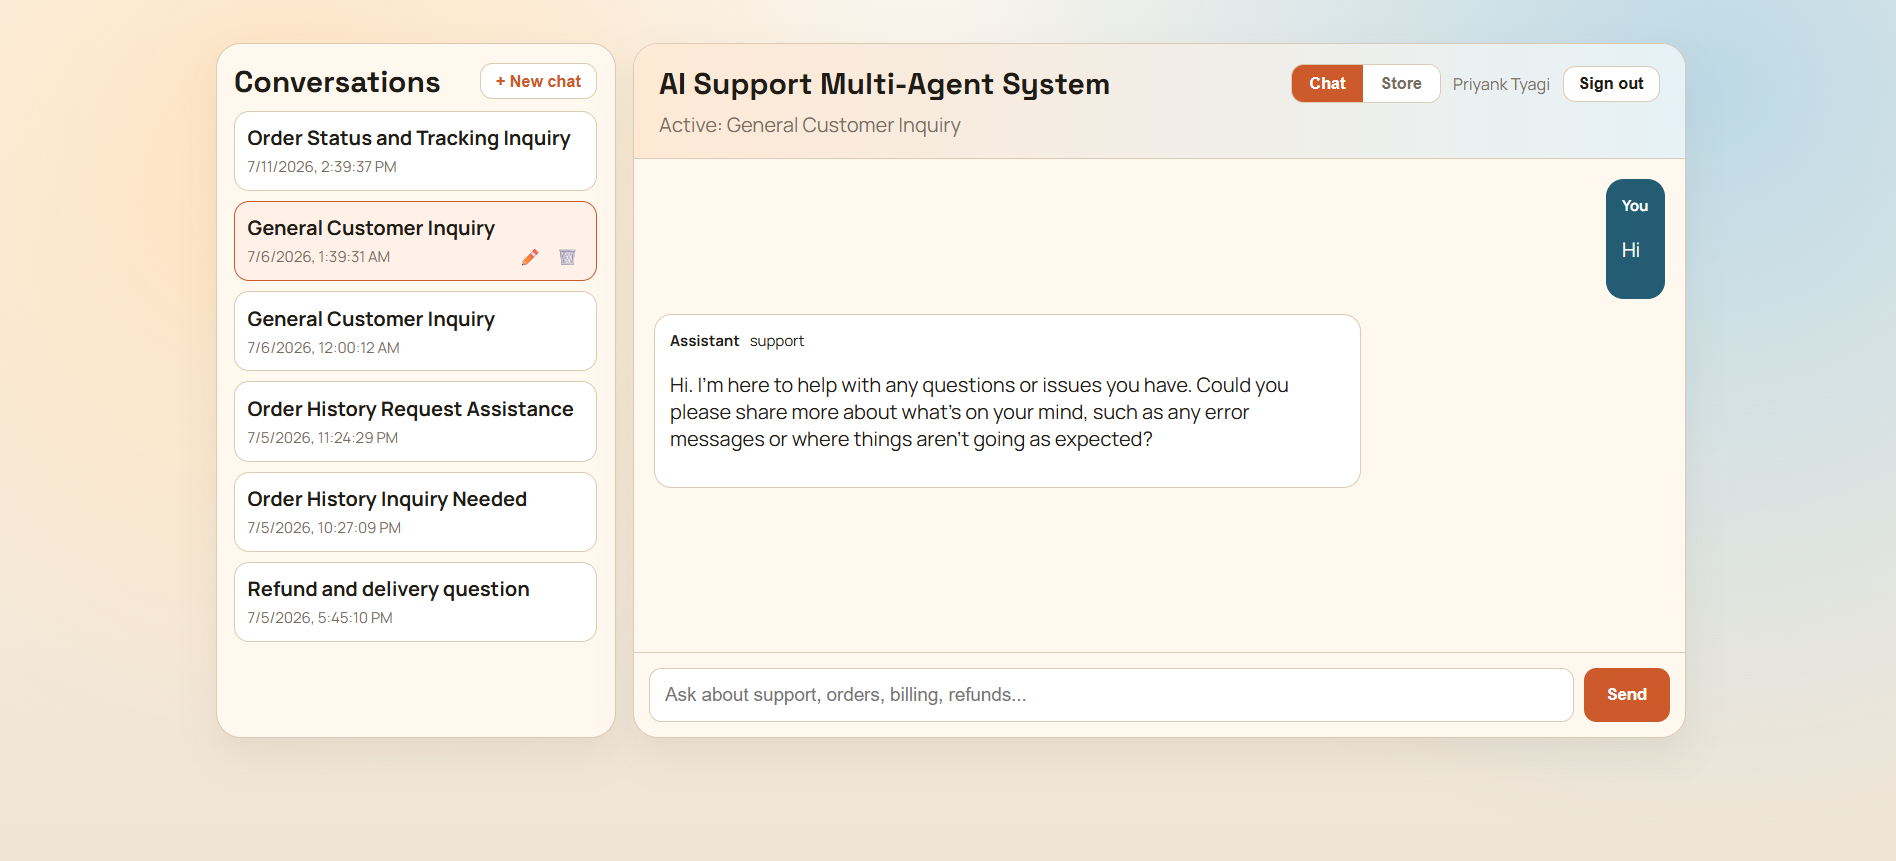
Task: Focus the Ask about support input field
Action: 1111,695
